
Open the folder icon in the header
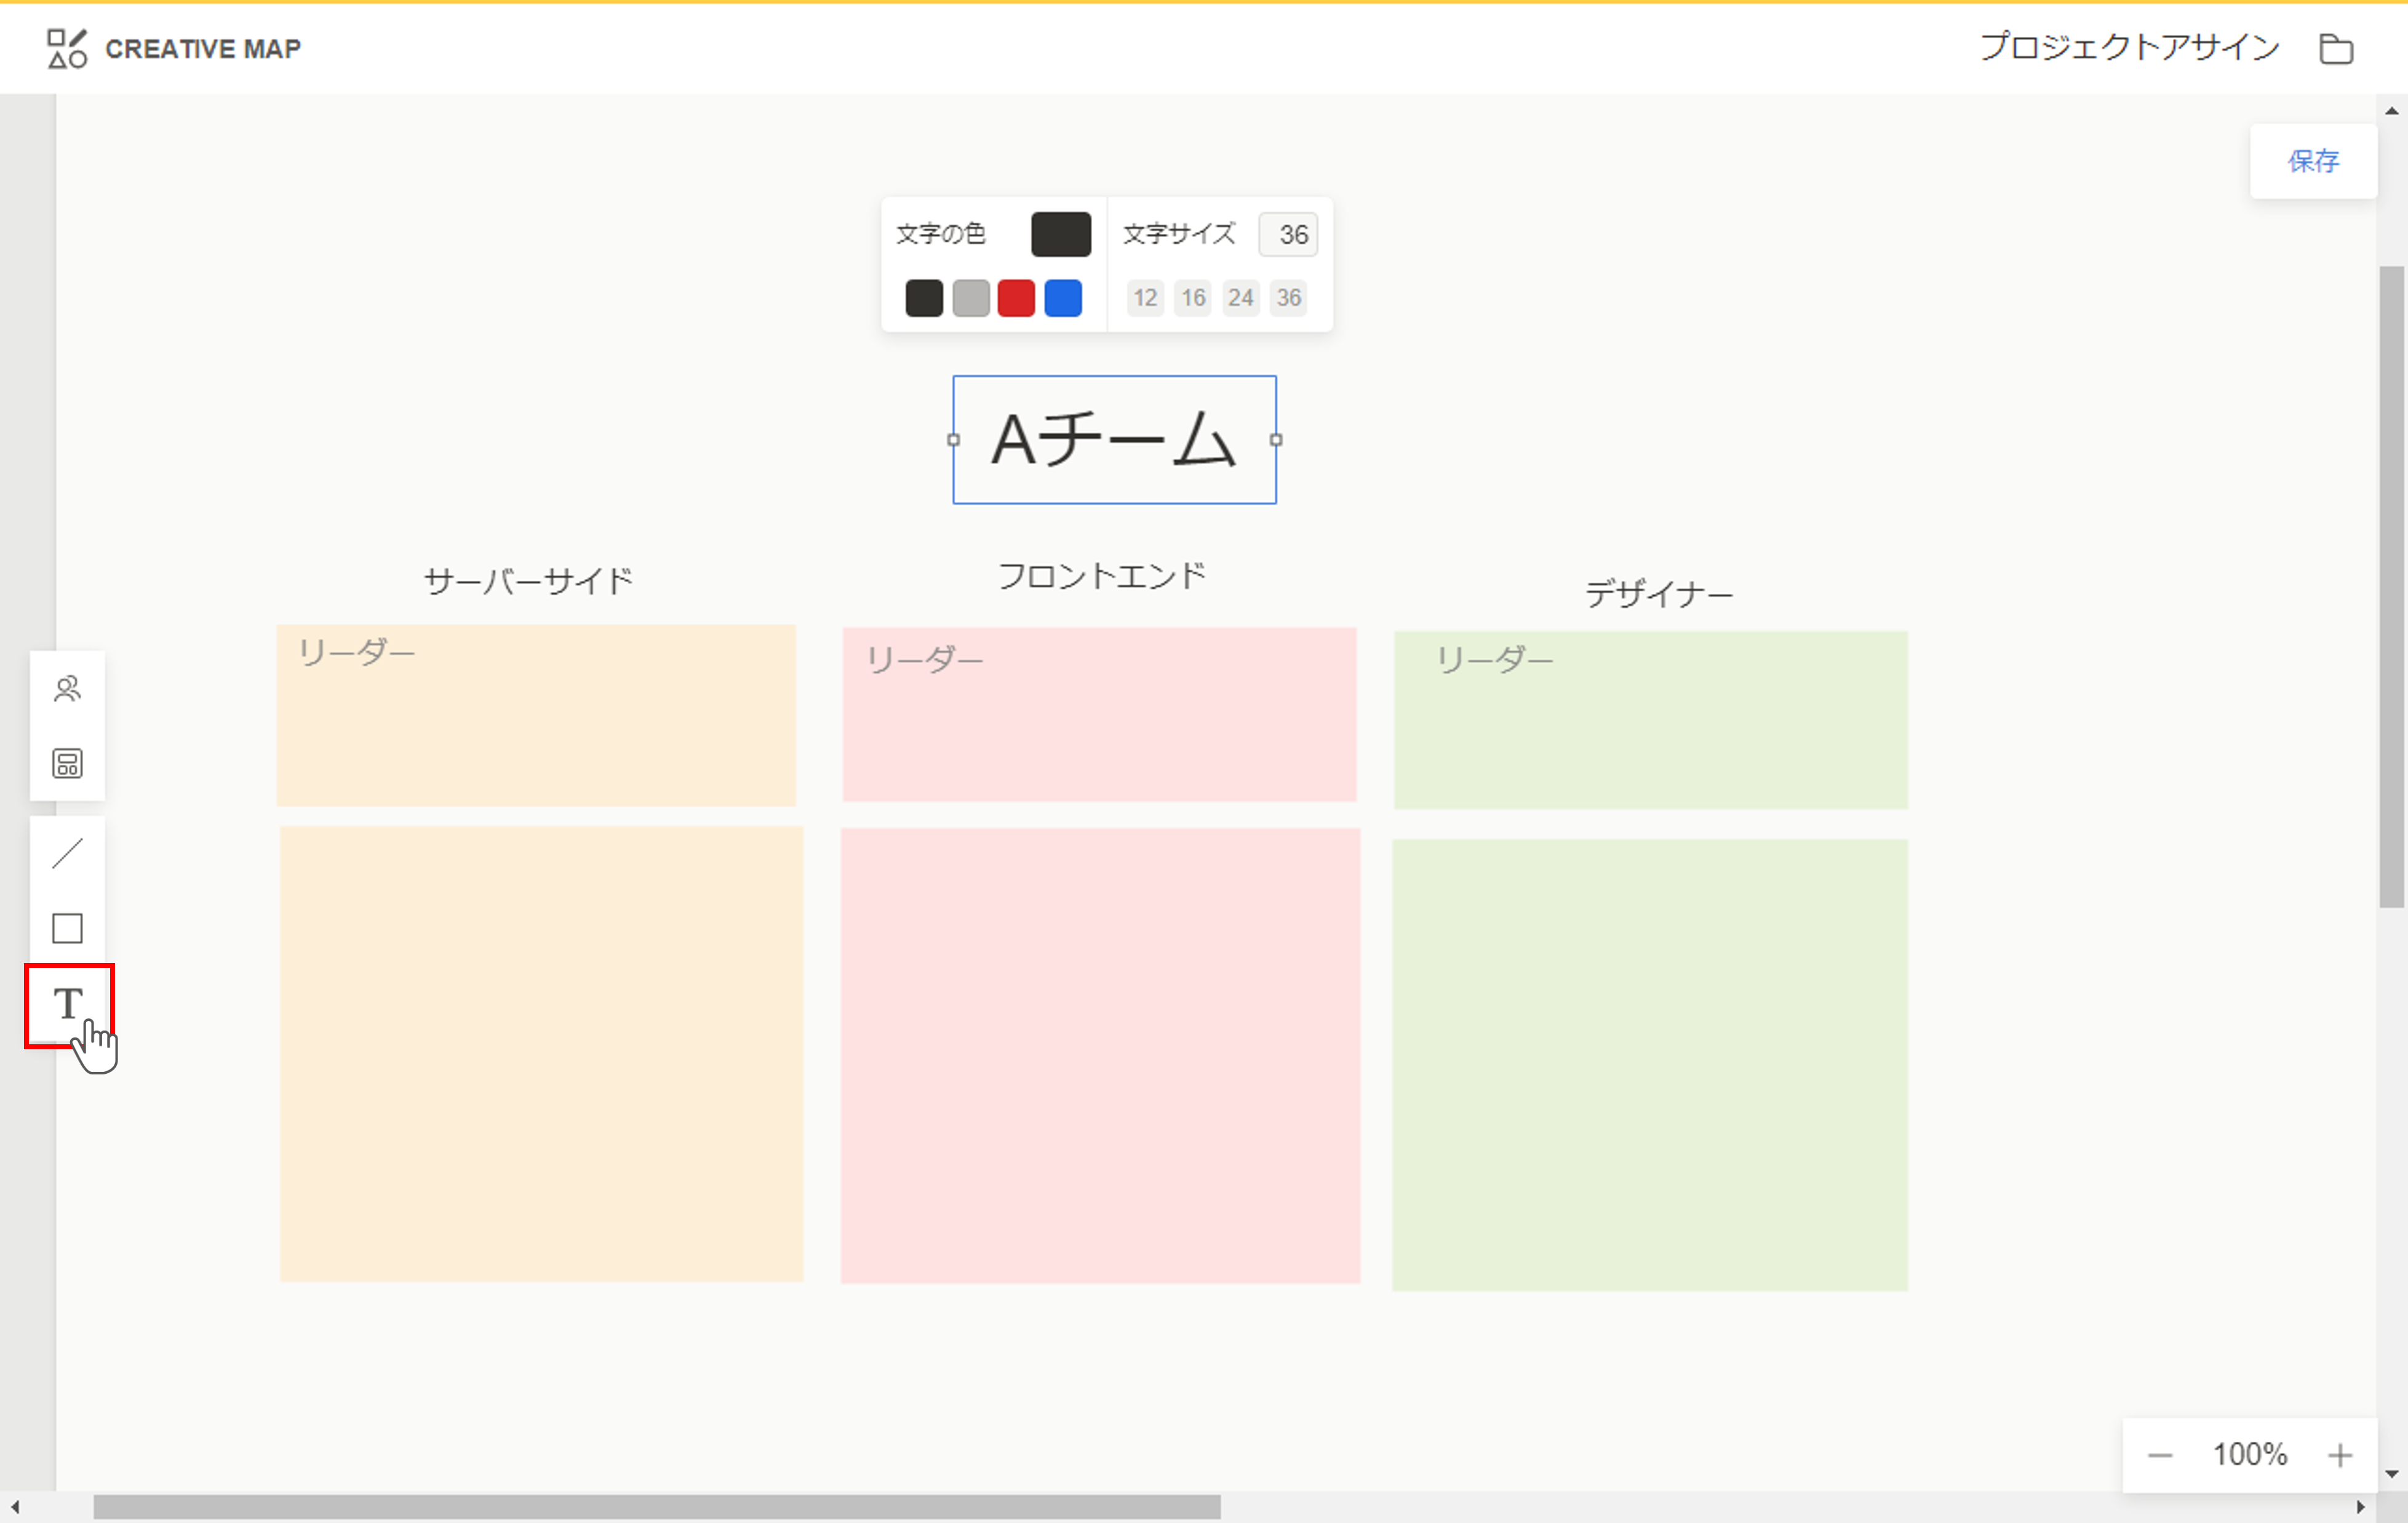tap(2336, 48)
